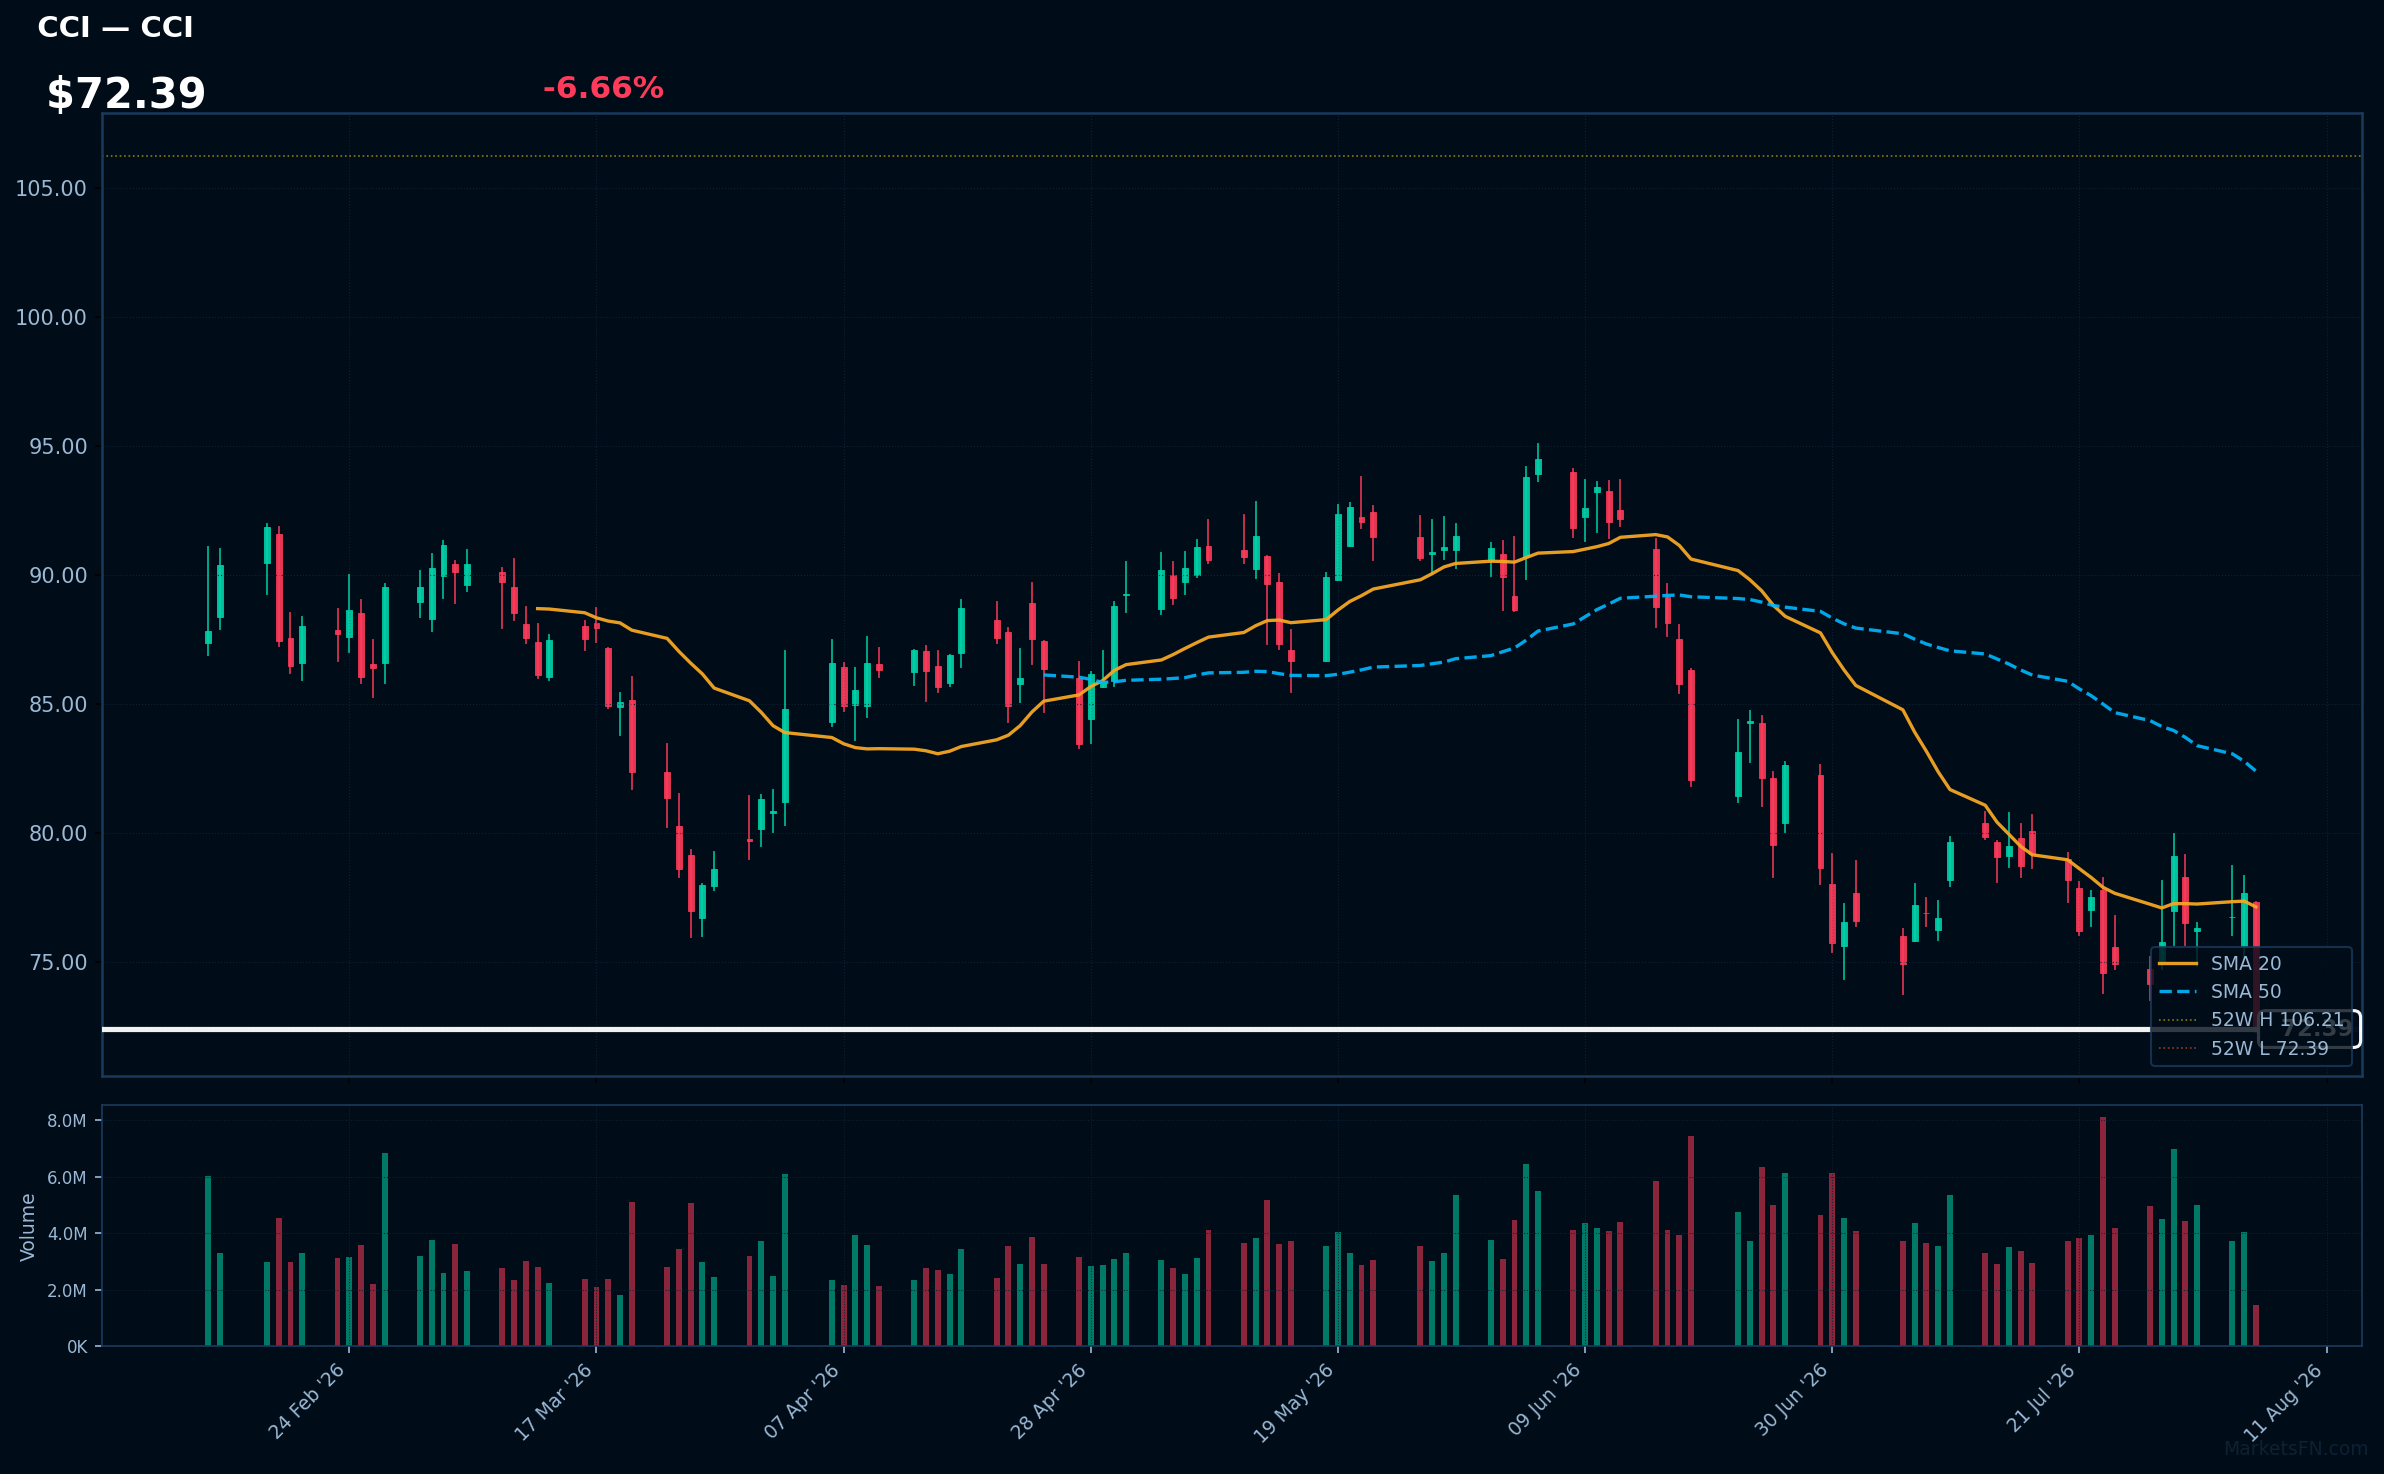Click the CCI — CCI chart title
Viewport: 2384px width, 1474px height.
(115, 27)
